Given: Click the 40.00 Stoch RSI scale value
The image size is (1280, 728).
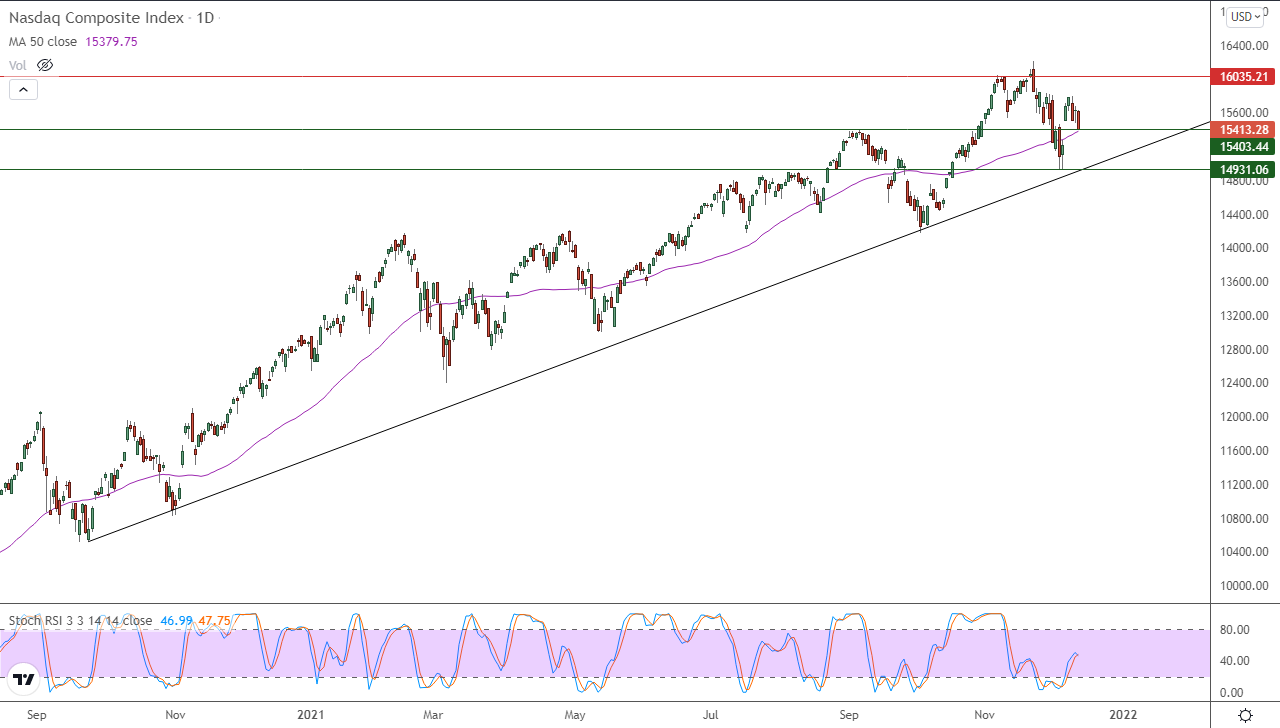Looking at the screenshot, I should click(1234, 660).
